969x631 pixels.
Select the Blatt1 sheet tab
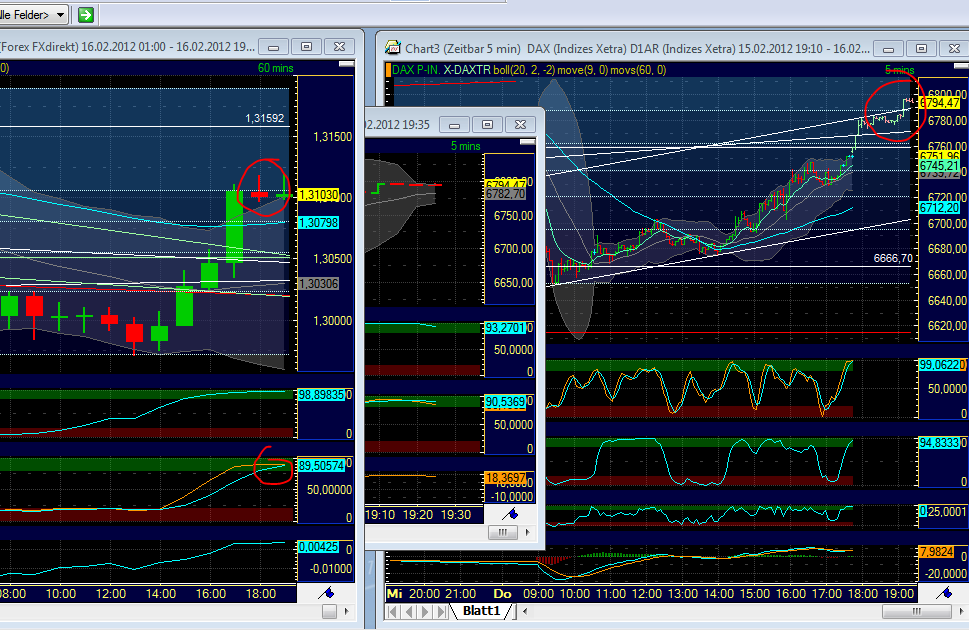click(481, 611)
